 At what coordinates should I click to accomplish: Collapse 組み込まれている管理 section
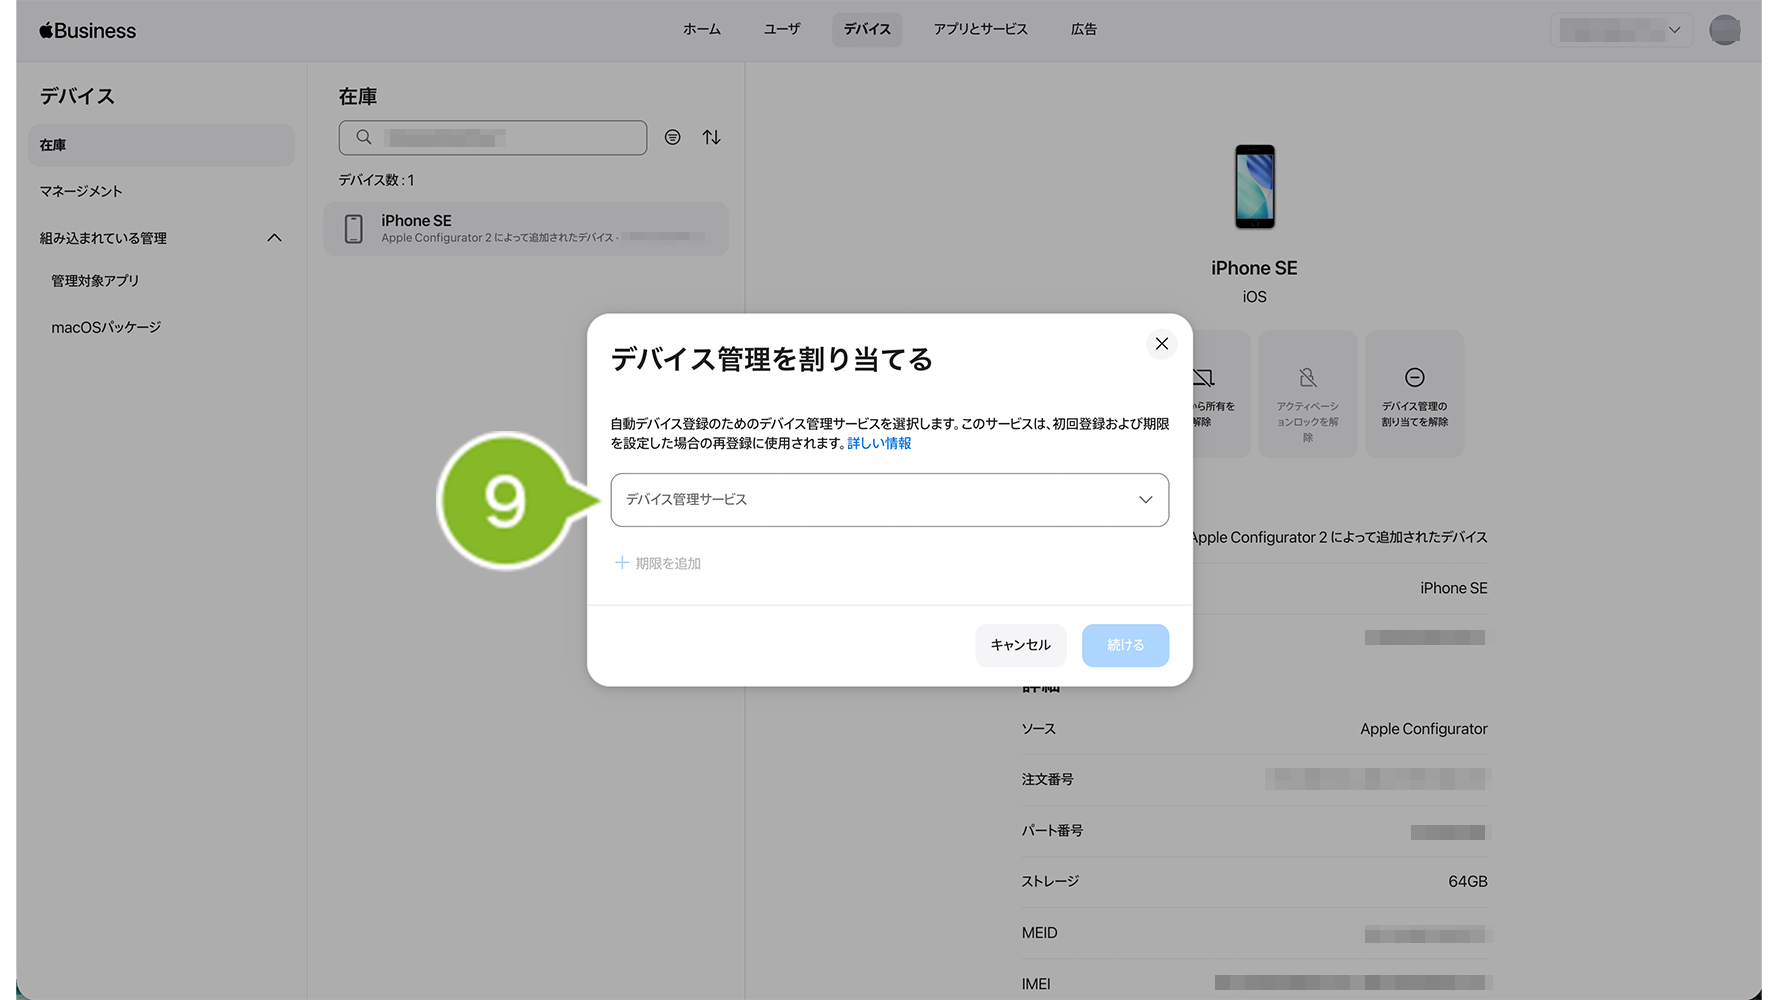click(274, 238)
